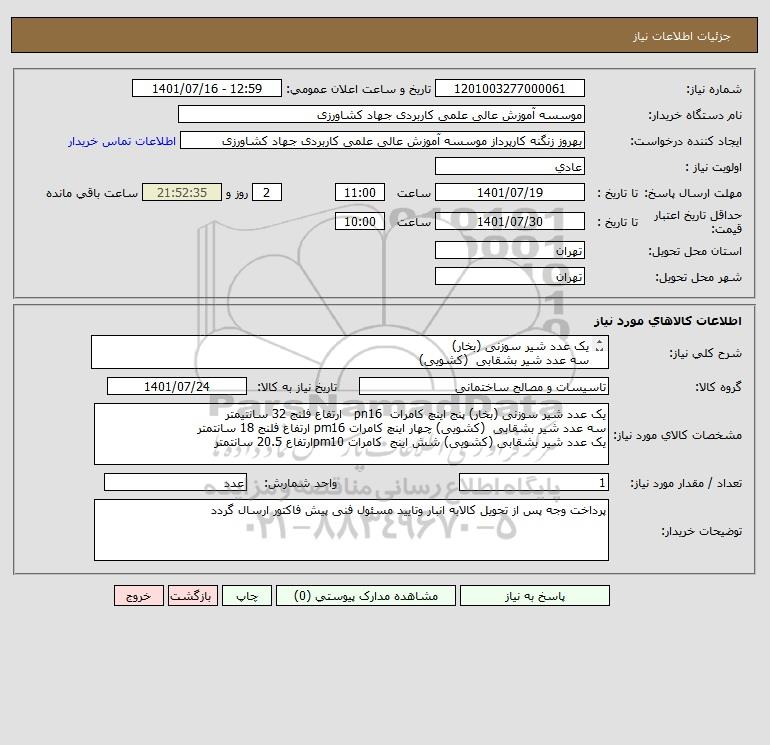Viewport: 770px width, 745px height.
Task: Click the 'اولویت نیاز :' label
Action: tap(714, 167)
